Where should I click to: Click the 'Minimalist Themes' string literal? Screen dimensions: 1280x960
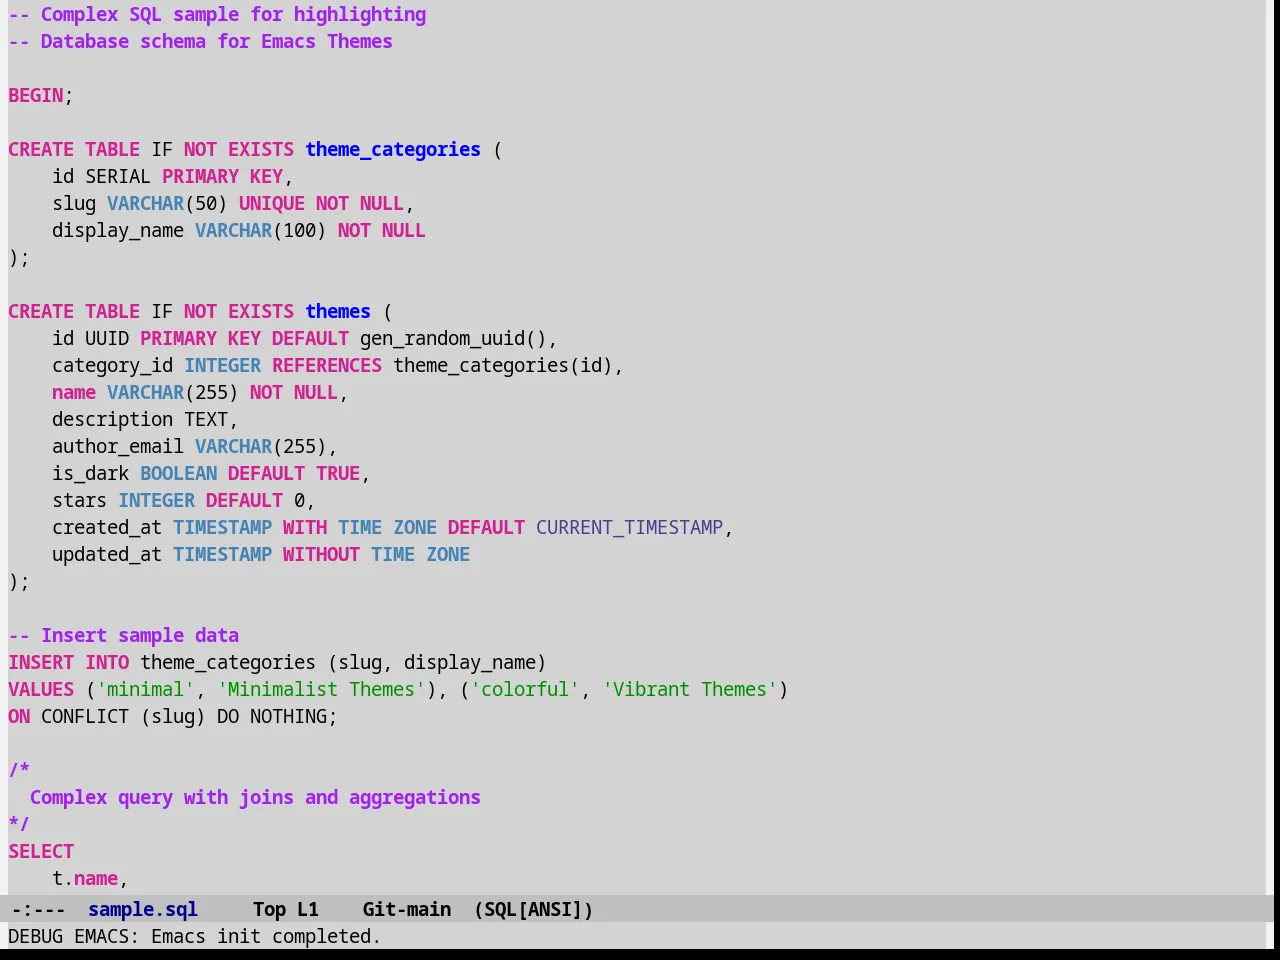click(x=321, y=689)
